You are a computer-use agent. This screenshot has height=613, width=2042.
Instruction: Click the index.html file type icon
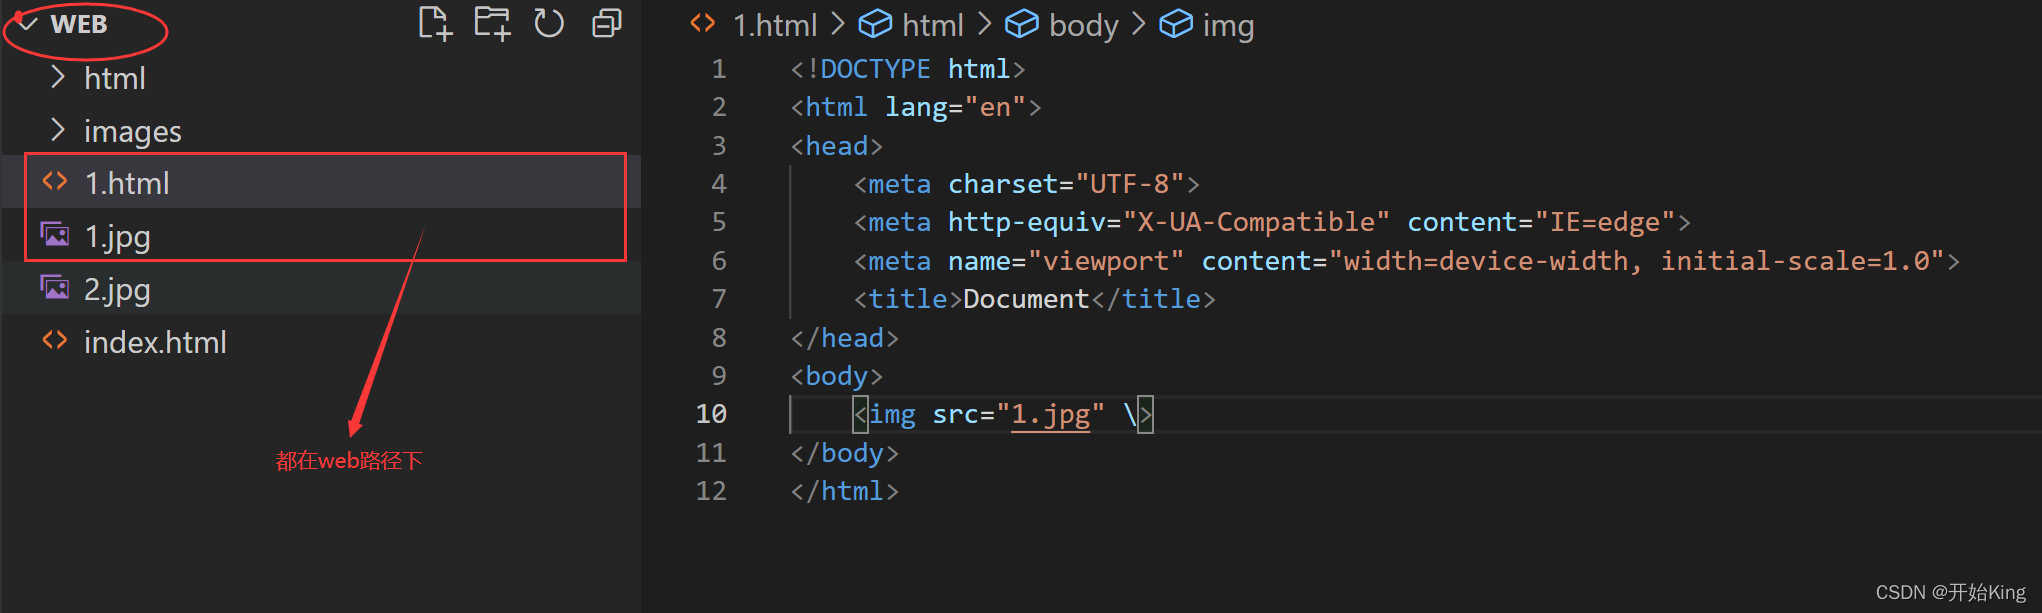pyautogui.click(x=55, y=341)
